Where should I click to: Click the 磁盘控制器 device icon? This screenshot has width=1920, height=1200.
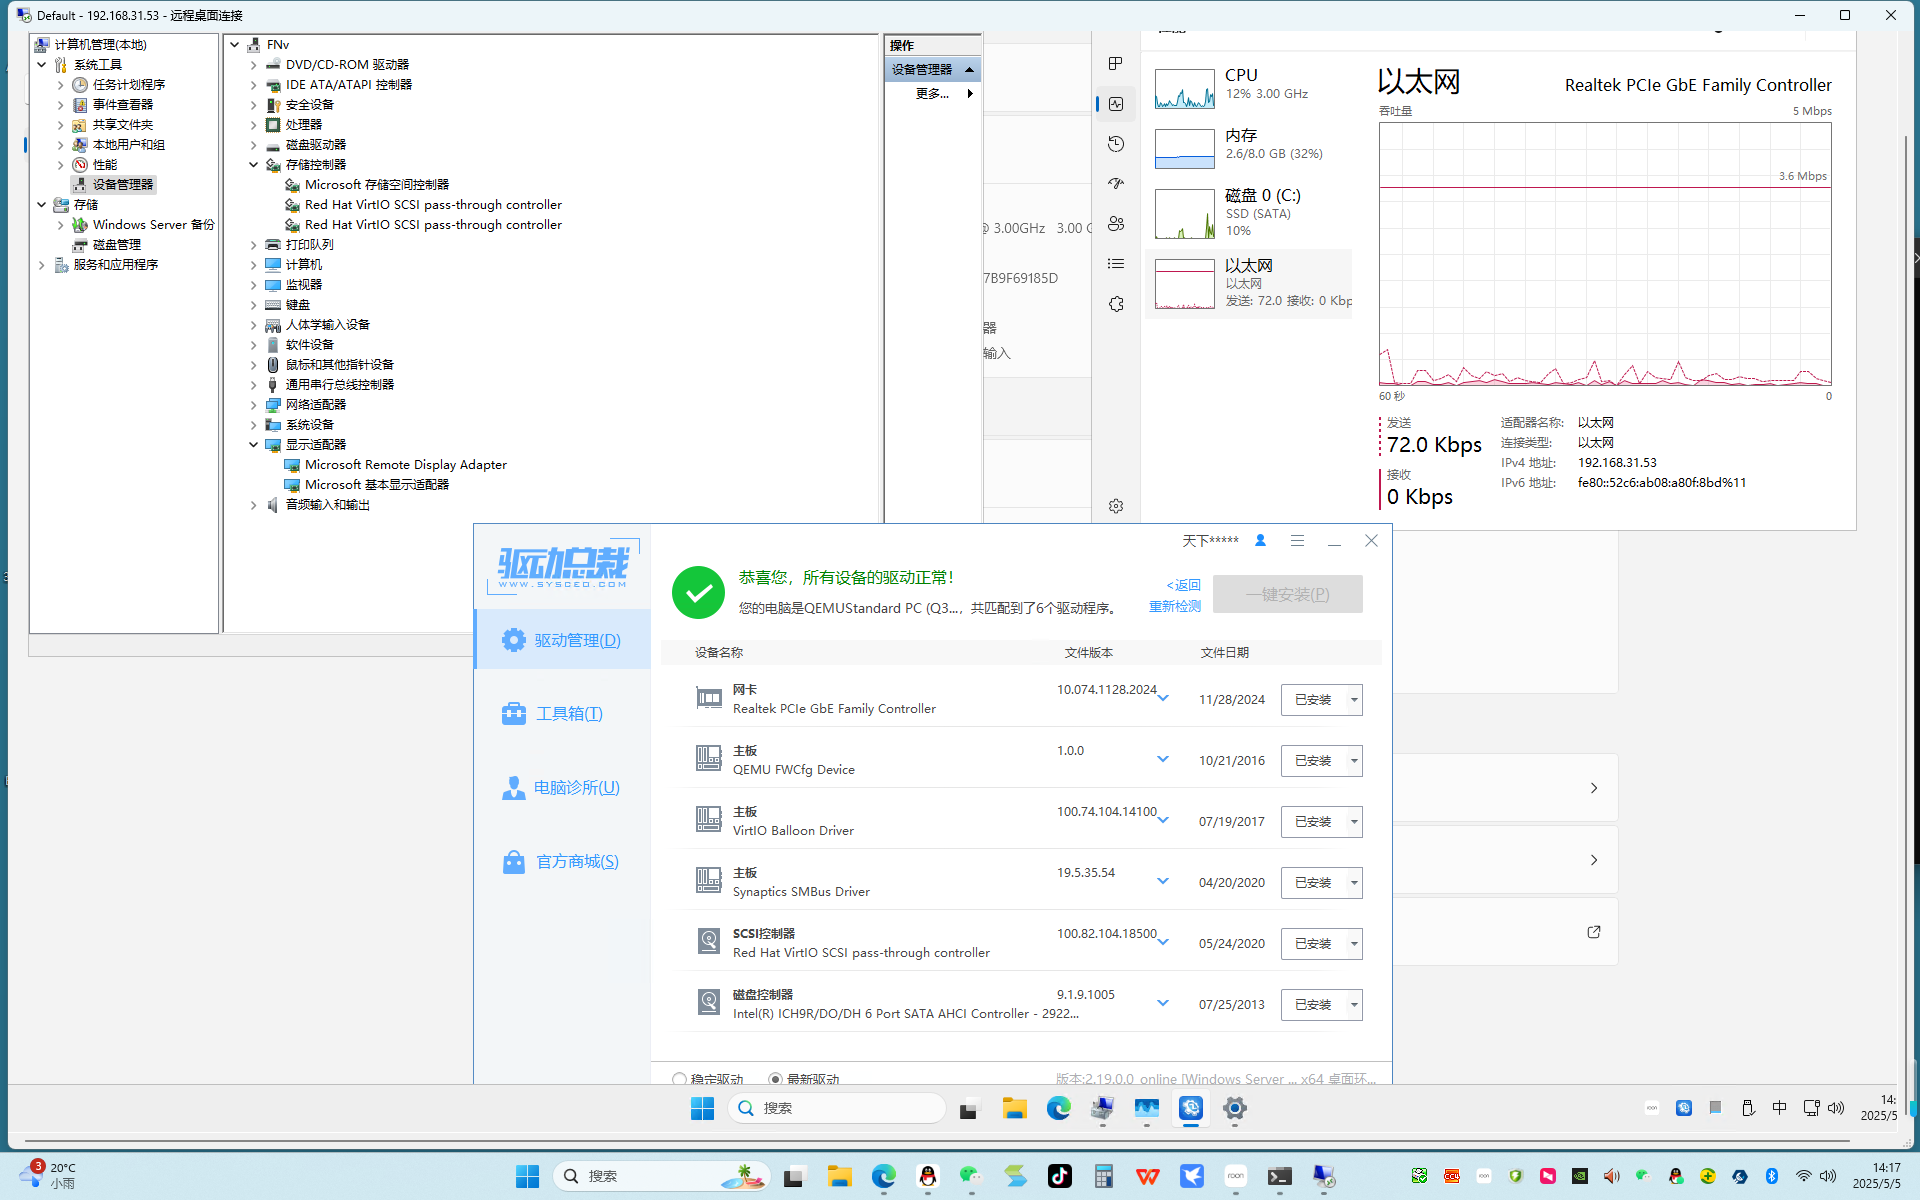(x=709, y=1002)
